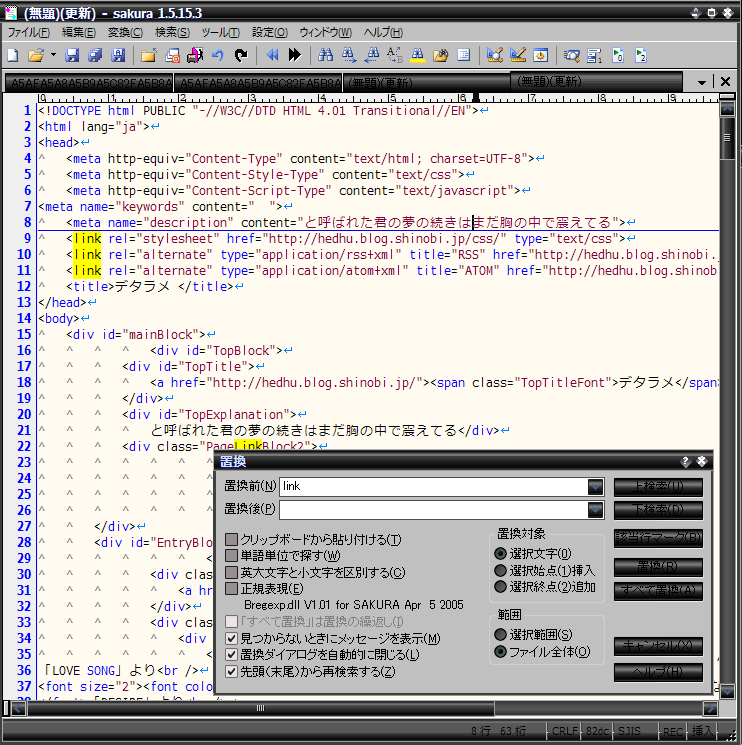The image size is (742, 745).
Task: Click the toolbar icon with page marked 2
Action: [x=640, y=56]
